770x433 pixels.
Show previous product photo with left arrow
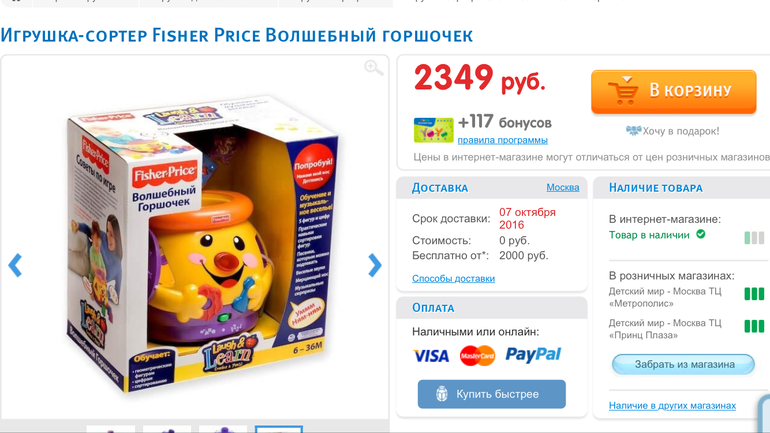tap(15, 266)
